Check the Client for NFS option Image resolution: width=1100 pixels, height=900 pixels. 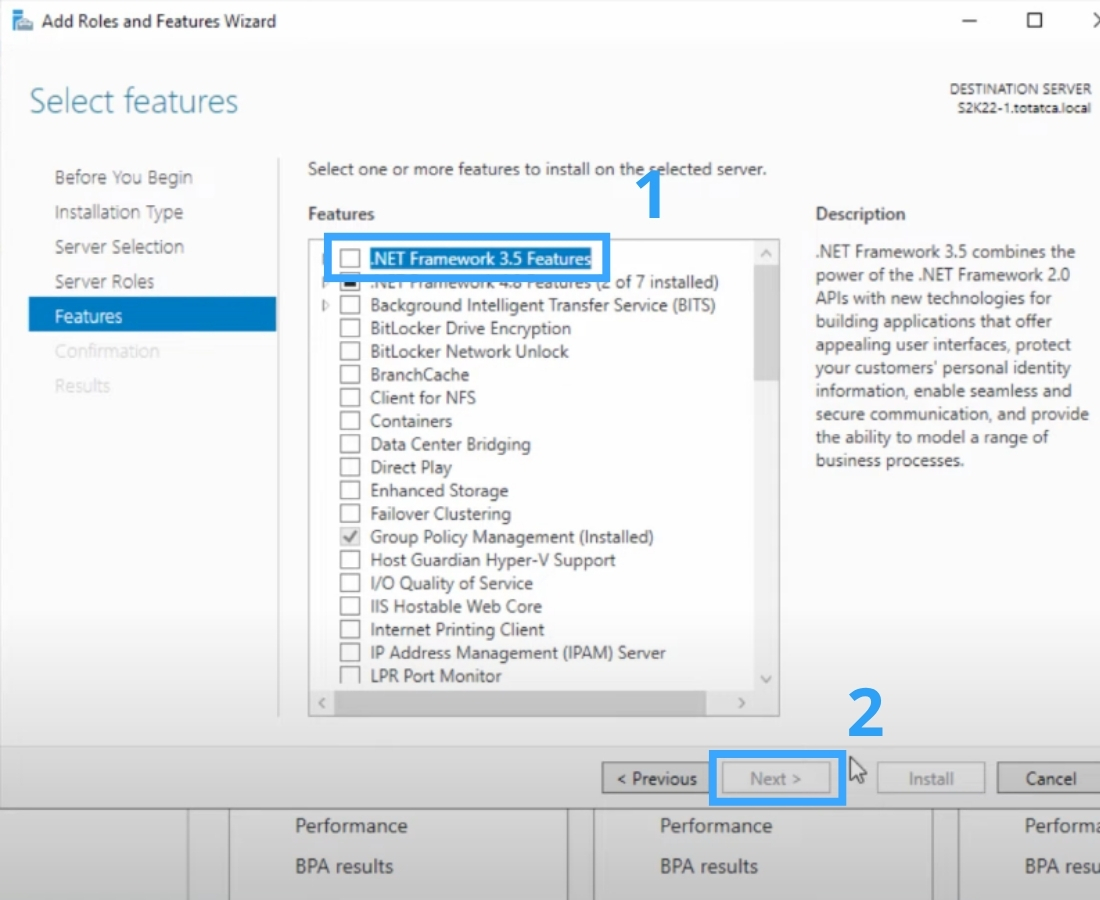(x=350, y=398)
